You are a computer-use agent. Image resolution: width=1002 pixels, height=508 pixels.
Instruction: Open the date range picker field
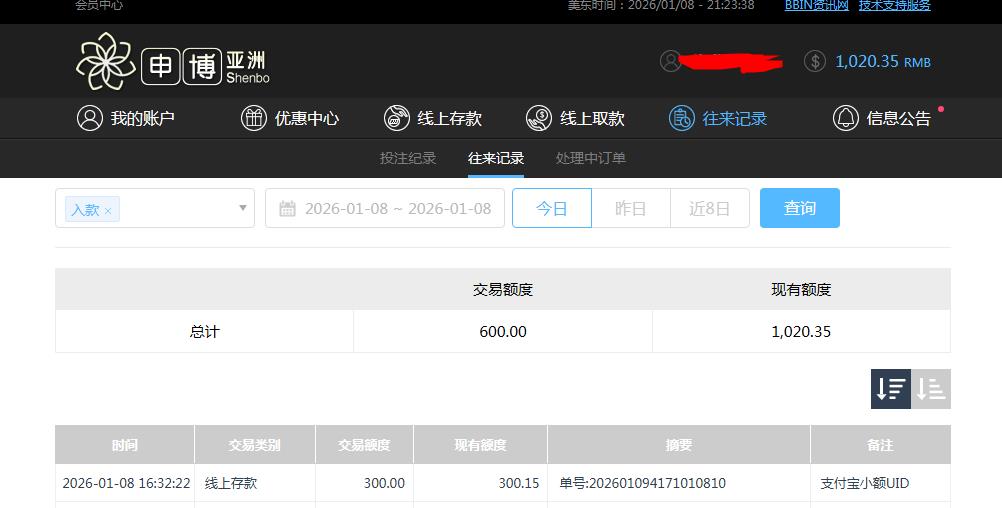coord(385,208)
